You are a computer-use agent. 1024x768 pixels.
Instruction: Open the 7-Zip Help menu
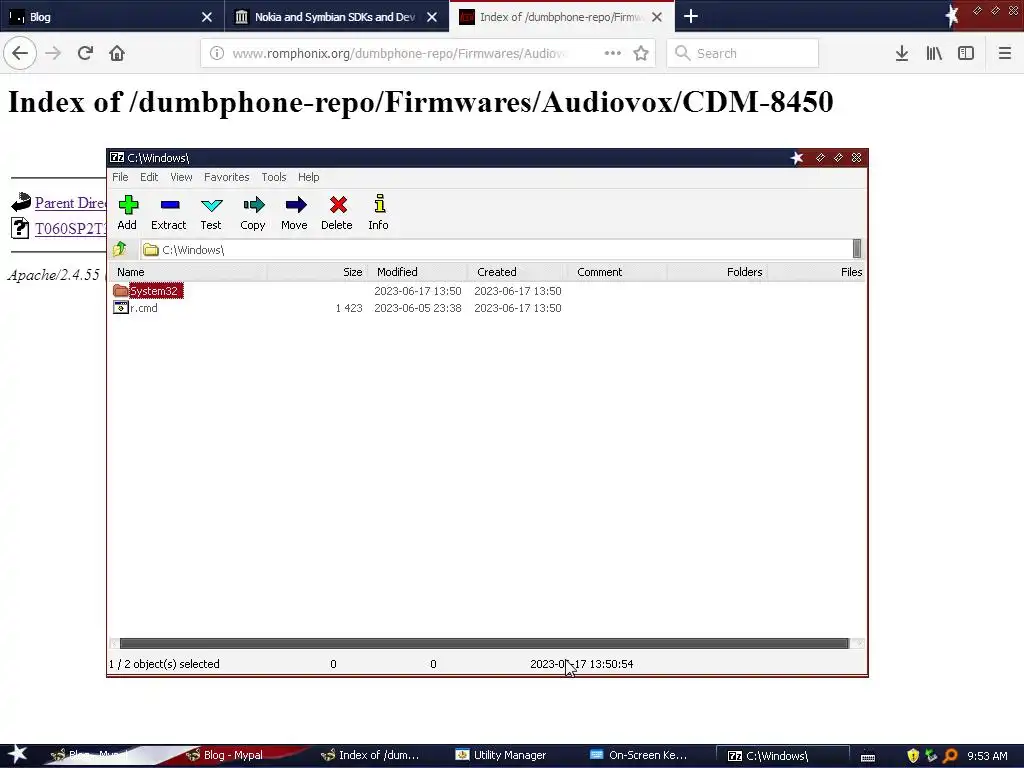[x=308, y=177]
